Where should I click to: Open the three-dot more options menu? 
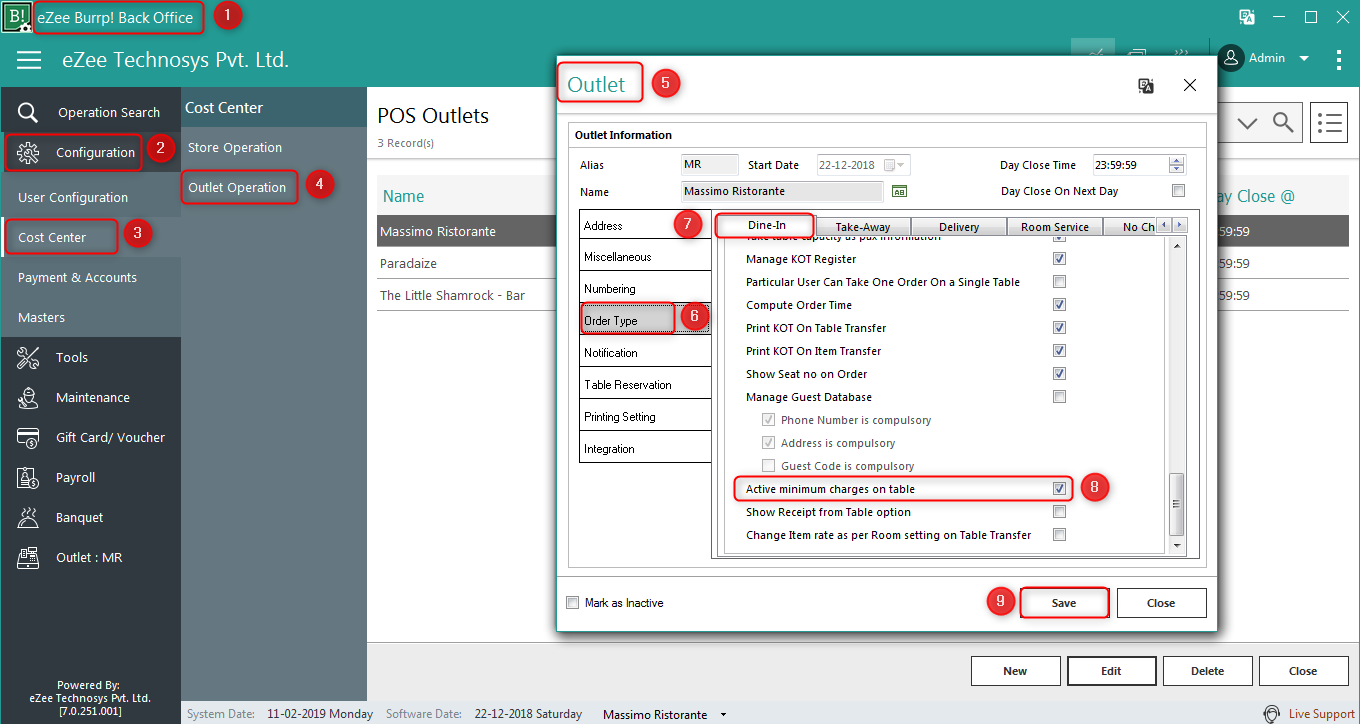[1339, 59]
